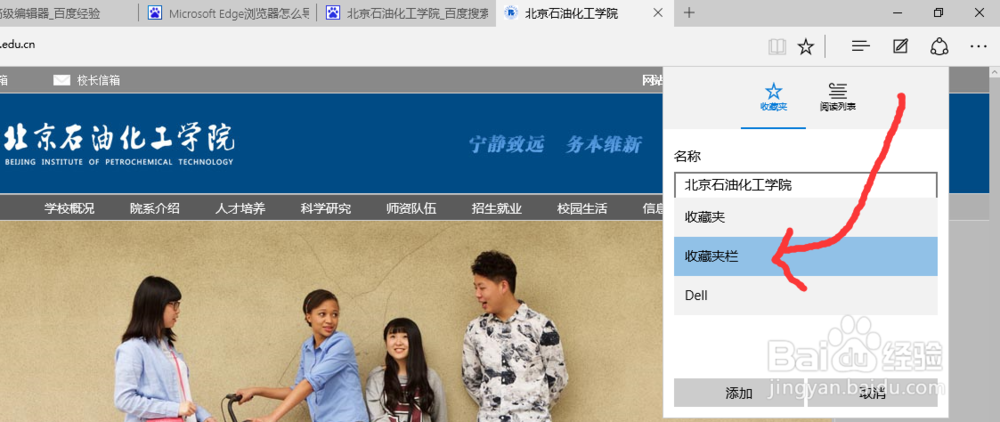Open 科学研究 navigation menu
This screenshot has height=422, width=1000.
pos(326,208)
